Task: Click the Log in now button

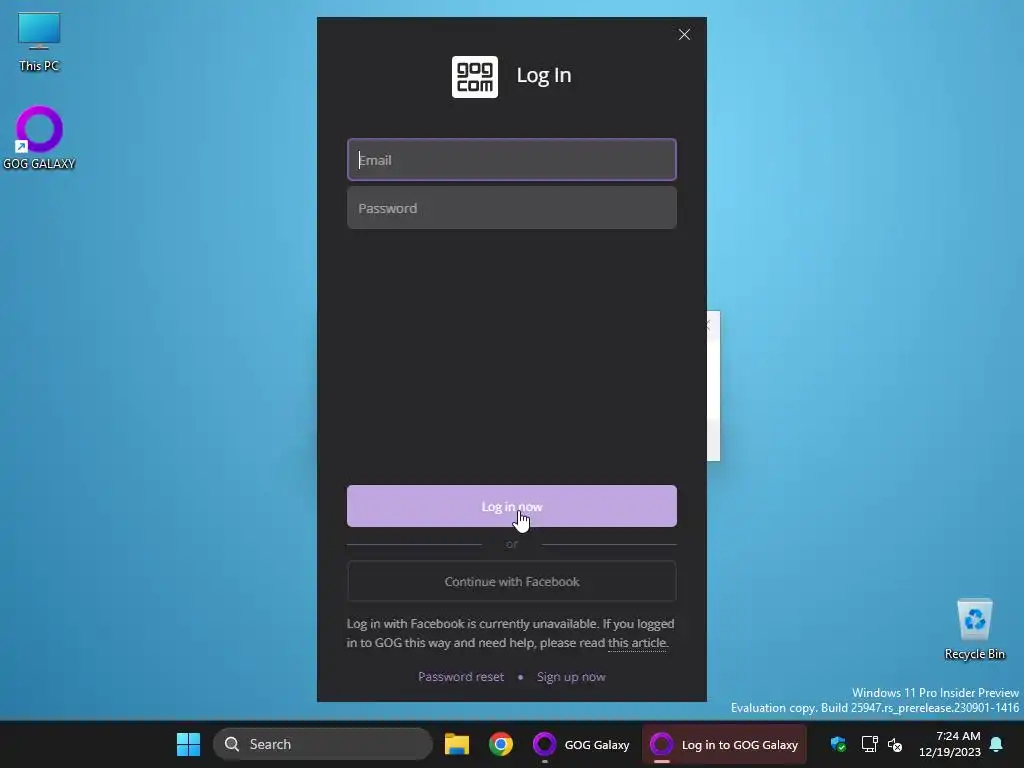Action: pyautogui.click(x=511, y=506)
